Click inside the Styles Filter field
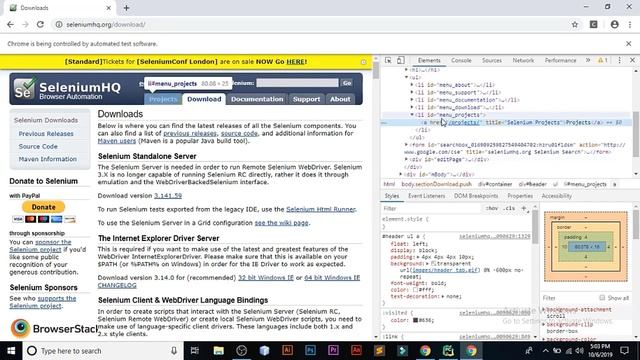Viewport: 640px width, 360px height. tap(431, 208)
